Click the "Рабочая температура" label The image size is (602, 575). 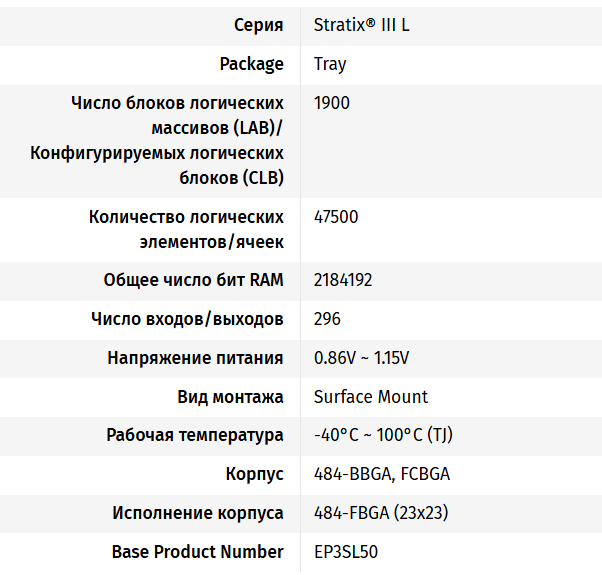195,436
